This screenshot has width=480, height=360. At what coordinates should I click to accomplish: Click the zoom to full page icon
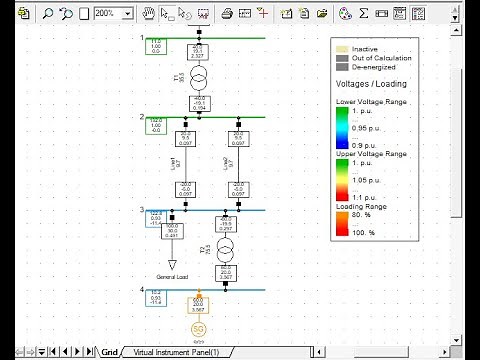coord(84,14)
